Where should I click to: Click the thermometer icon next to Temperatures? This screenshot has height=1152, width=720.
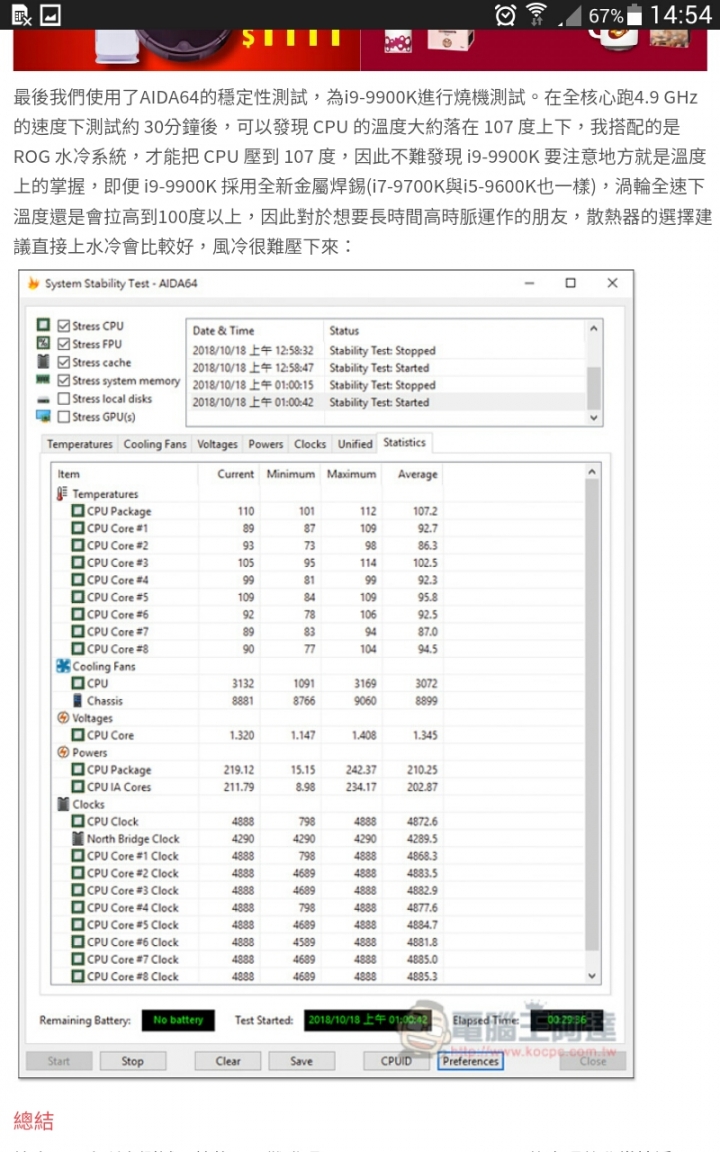(62, 494)
